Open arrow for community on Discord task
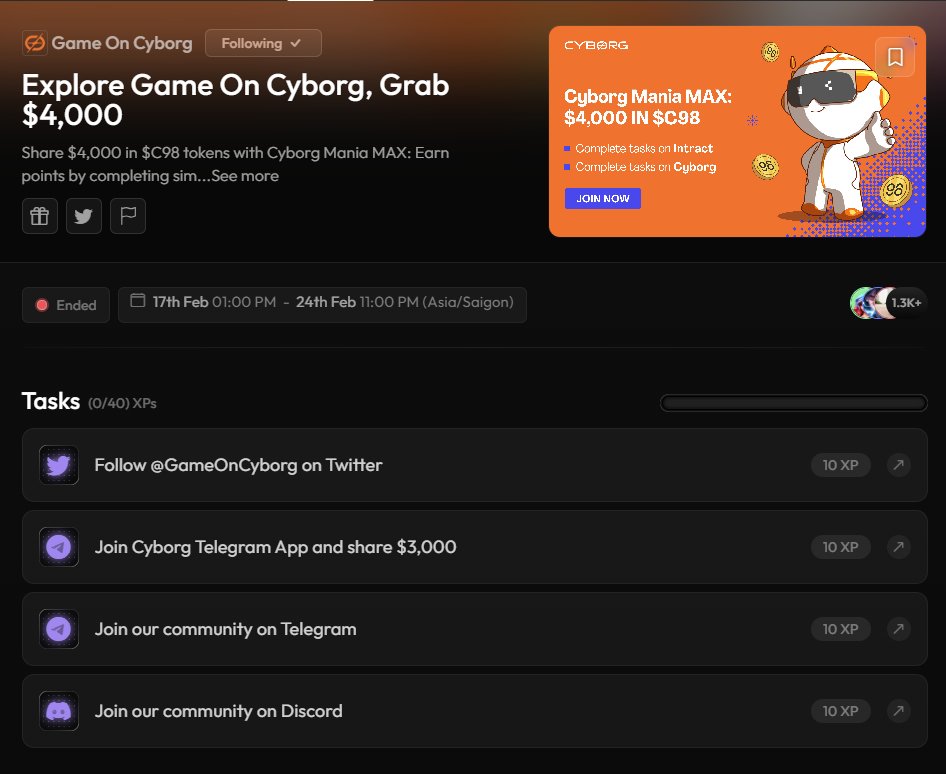 [898, 711]
